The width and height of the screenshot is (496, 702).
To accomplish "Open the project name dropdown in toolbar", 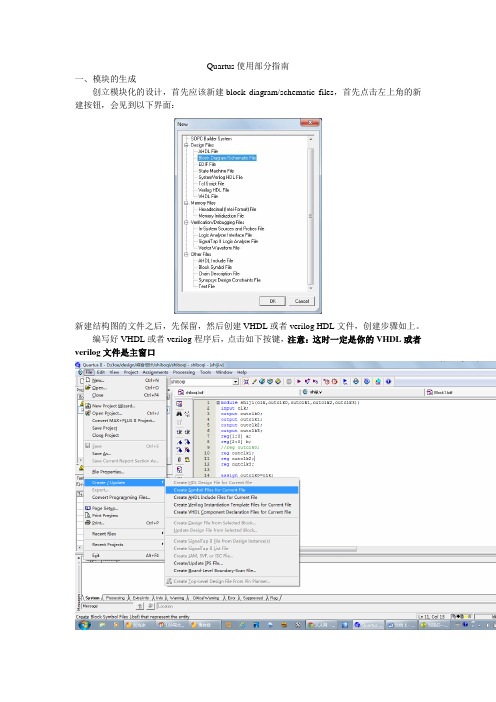I will click(x=235, y=382).
